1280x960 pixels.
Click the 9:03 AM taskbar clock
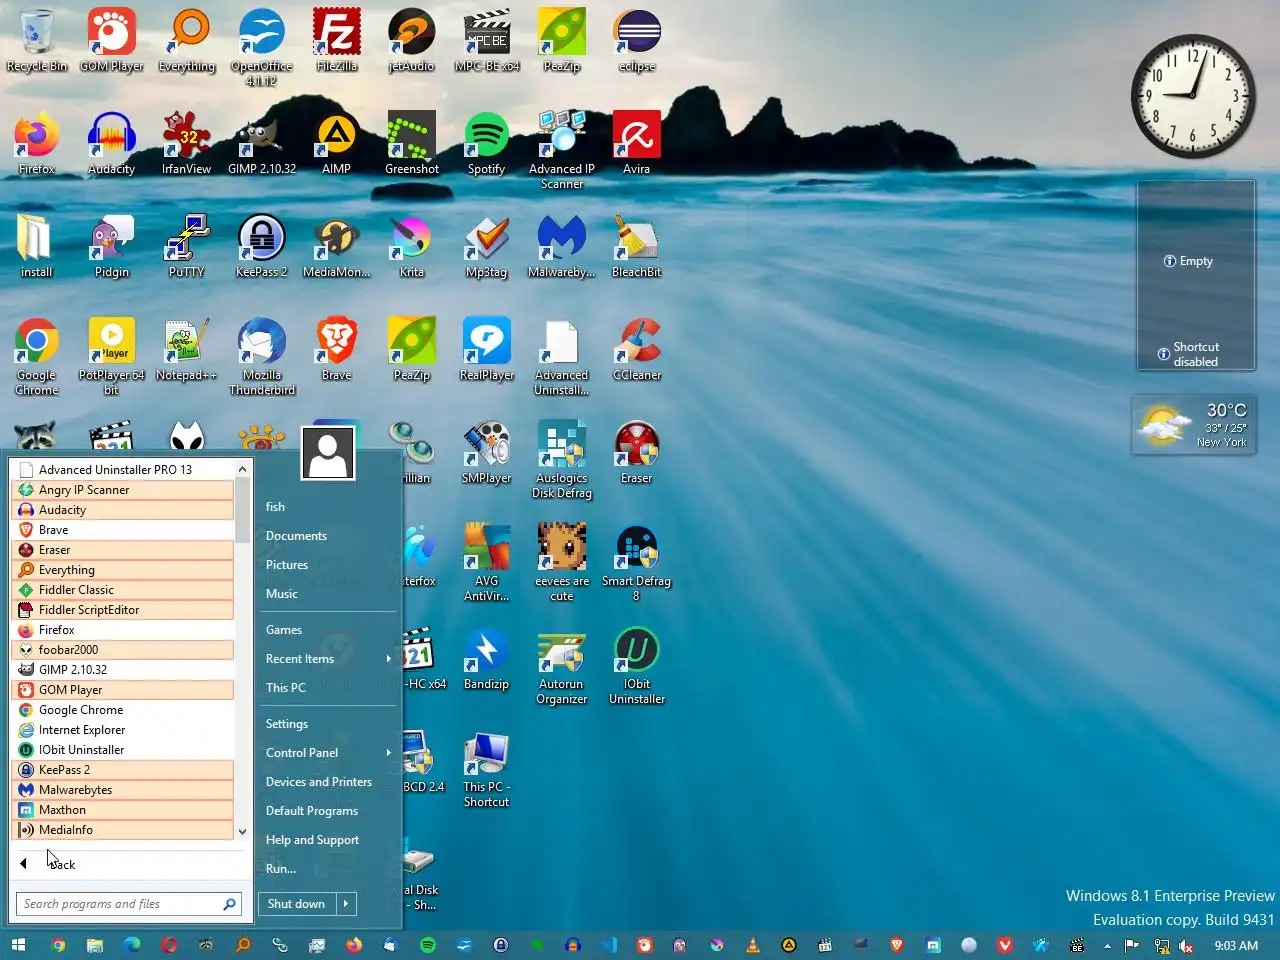click(1236, 945)
